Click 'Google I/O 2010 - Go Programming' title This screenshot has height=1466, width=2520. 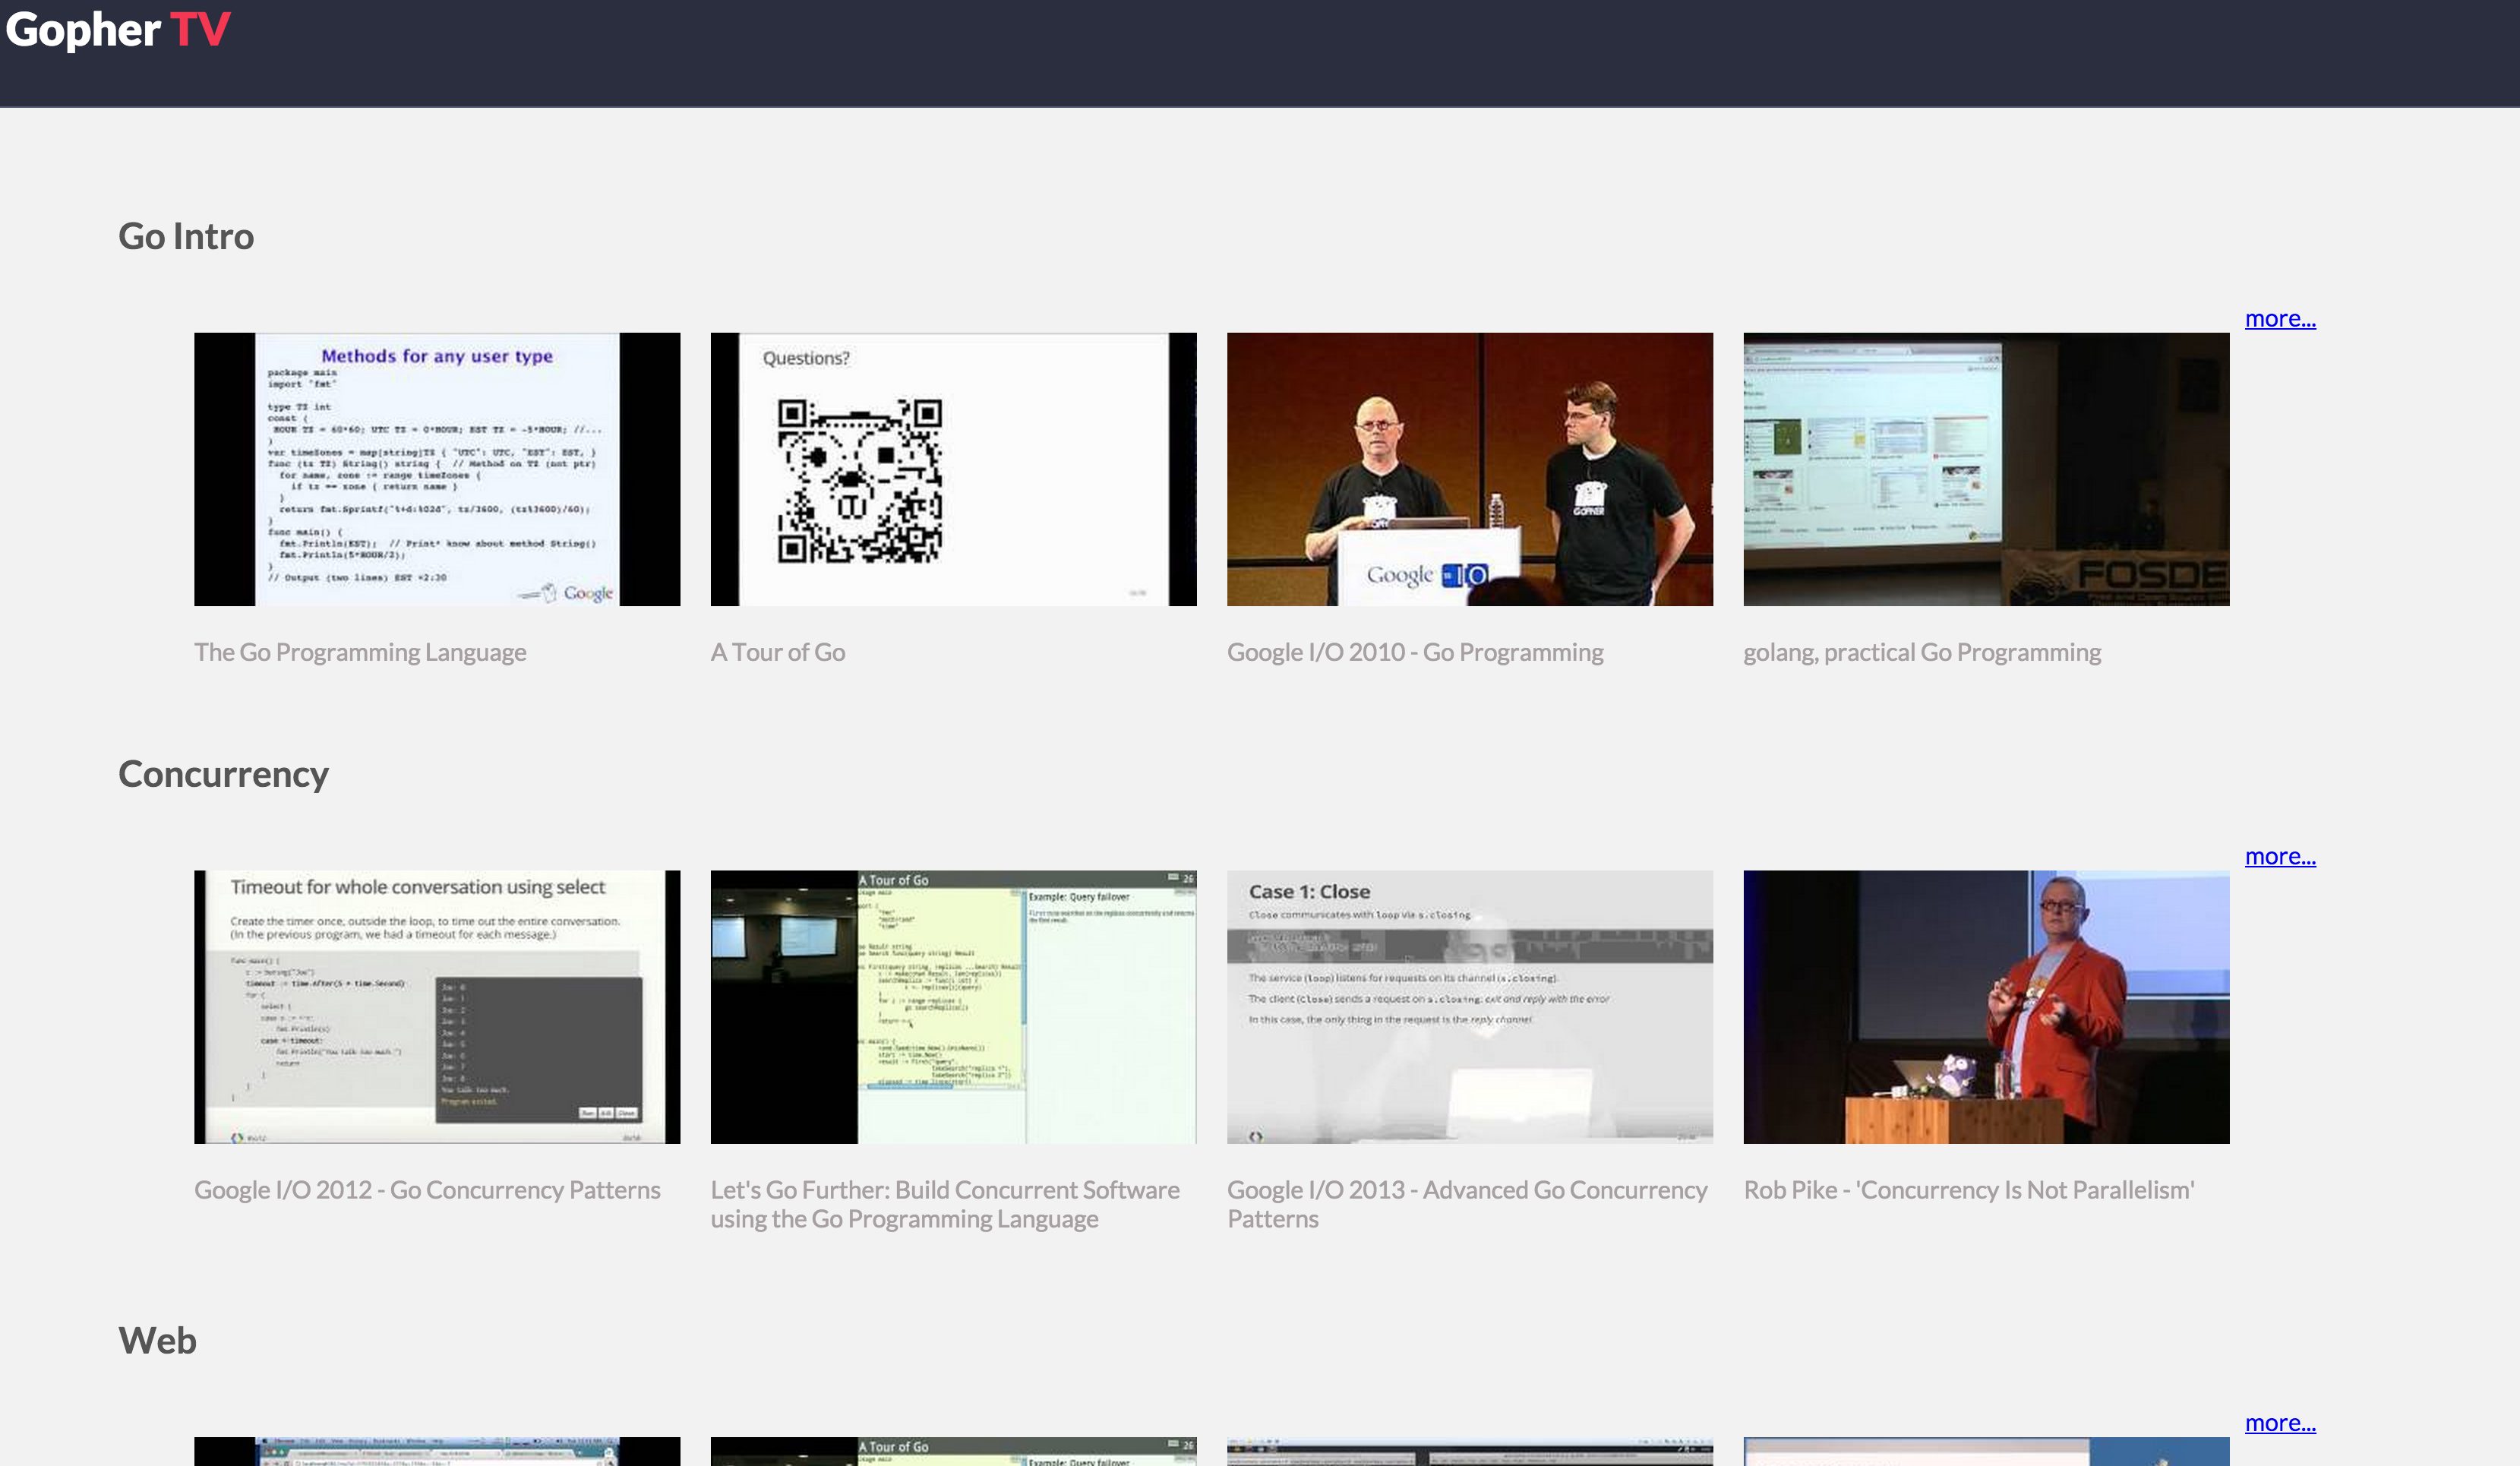coord(1415,652)
